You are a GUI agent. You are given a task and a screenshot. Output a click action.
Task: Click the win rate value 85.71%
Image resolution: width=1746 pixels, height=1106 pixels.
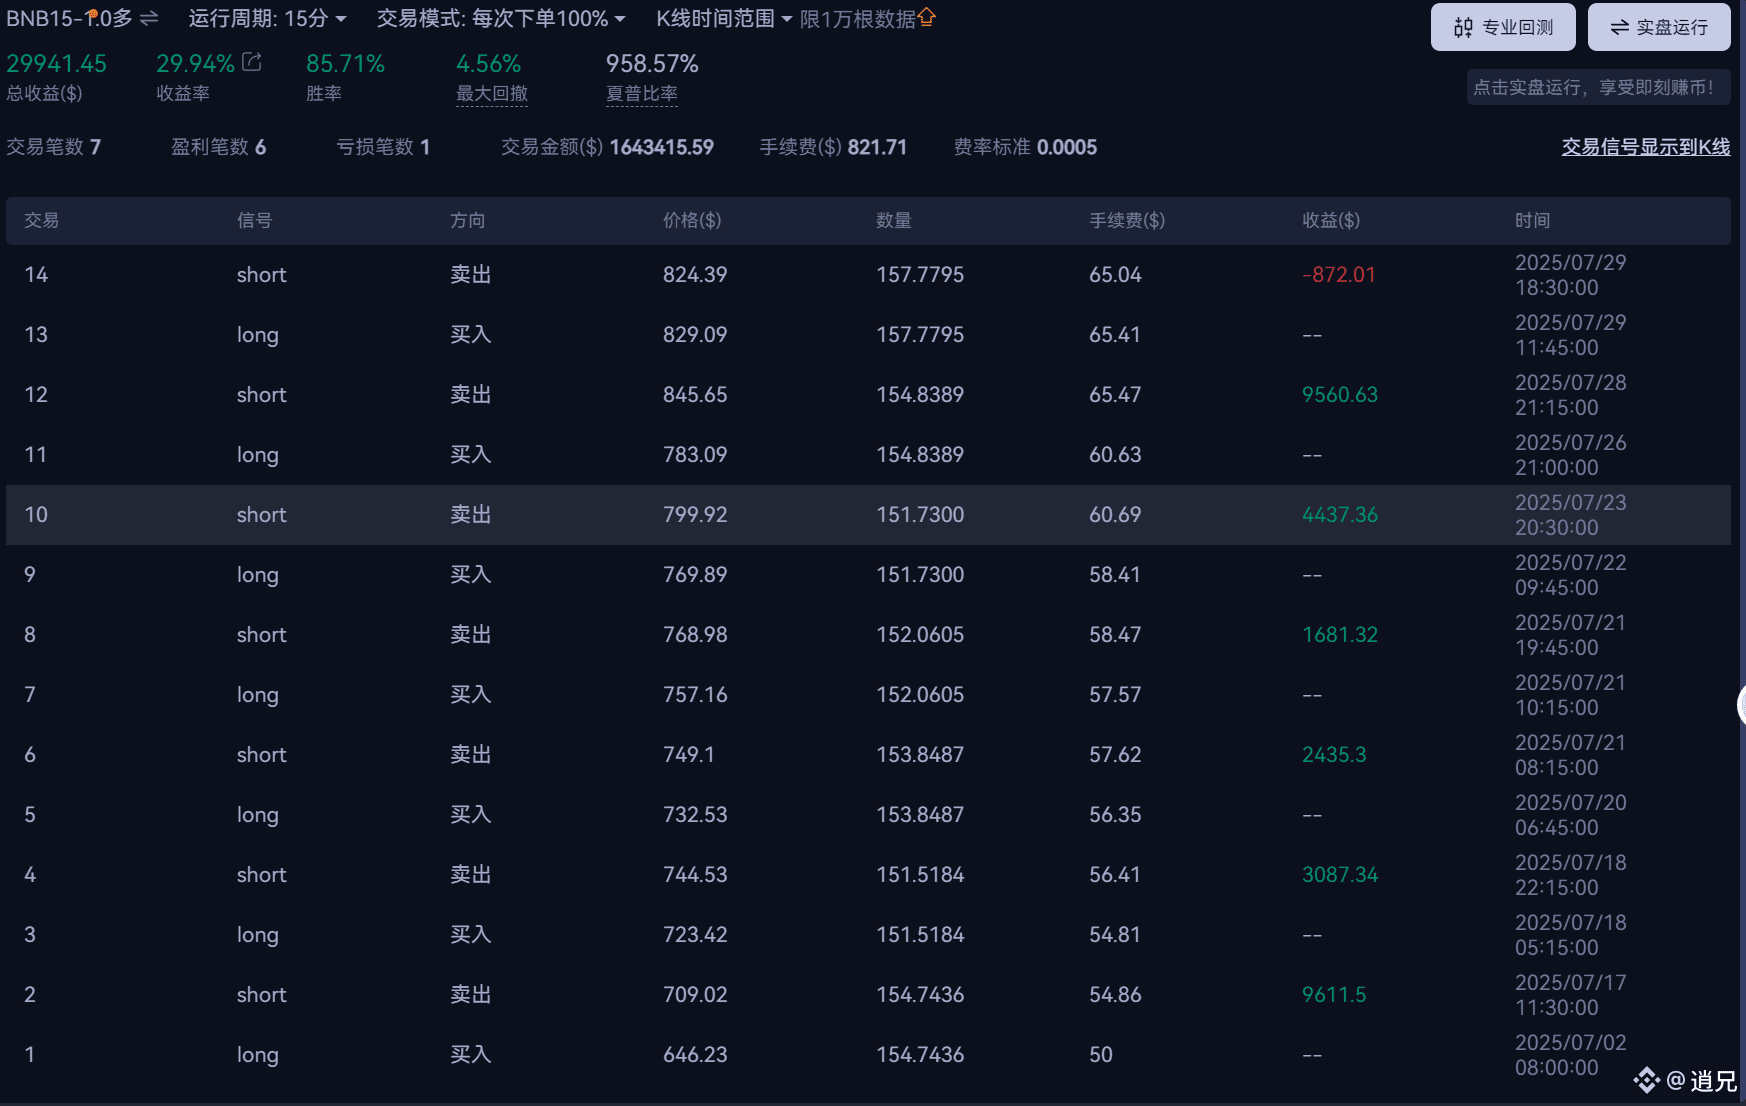point(345,63)
